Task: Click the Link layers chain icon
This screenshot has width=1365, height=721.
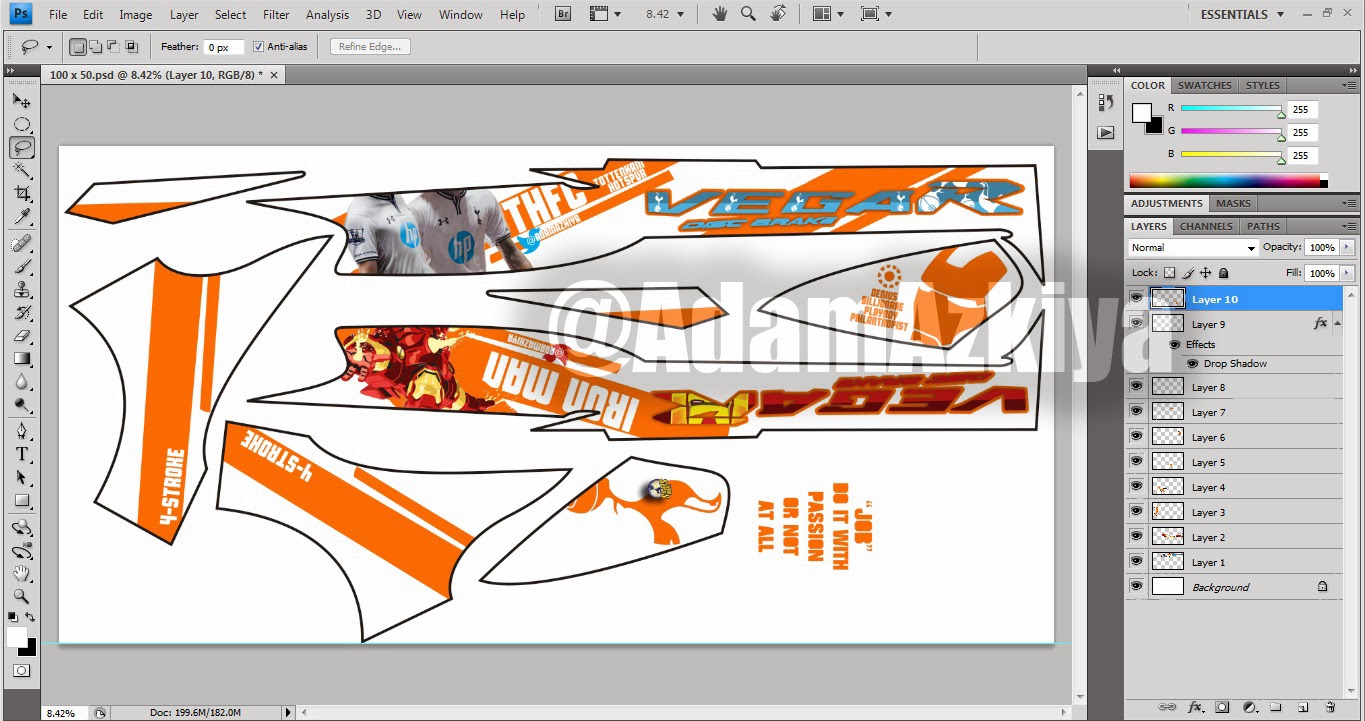Action: (1167, 707)
